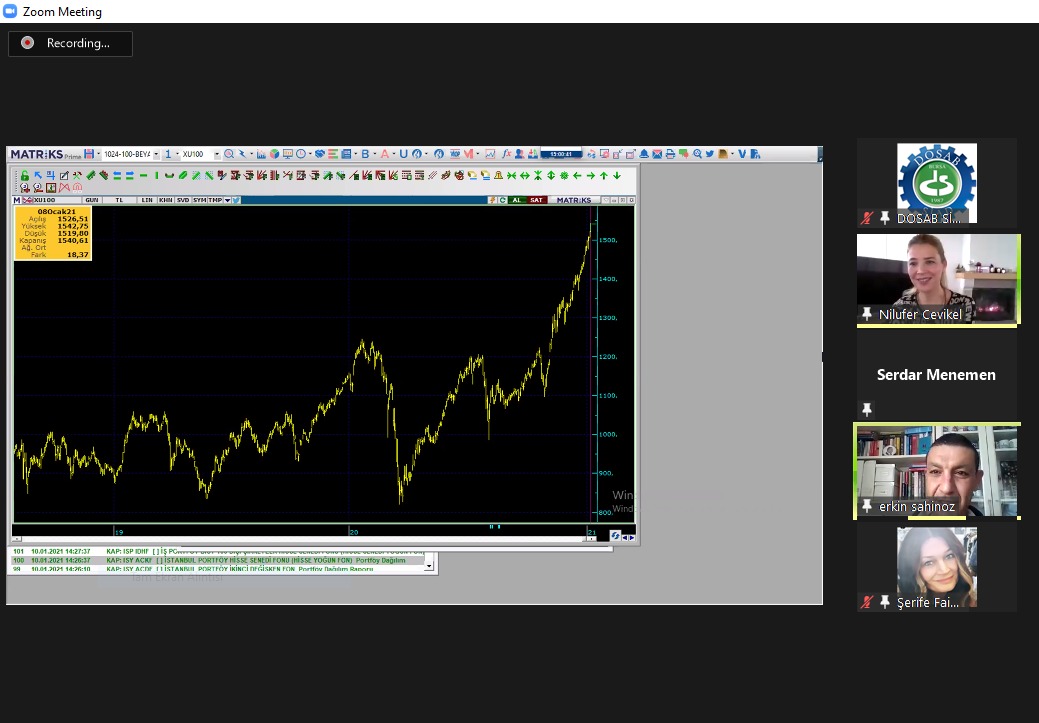
Task: Select the Serdar Menemen participant tile
Action: 937,375
